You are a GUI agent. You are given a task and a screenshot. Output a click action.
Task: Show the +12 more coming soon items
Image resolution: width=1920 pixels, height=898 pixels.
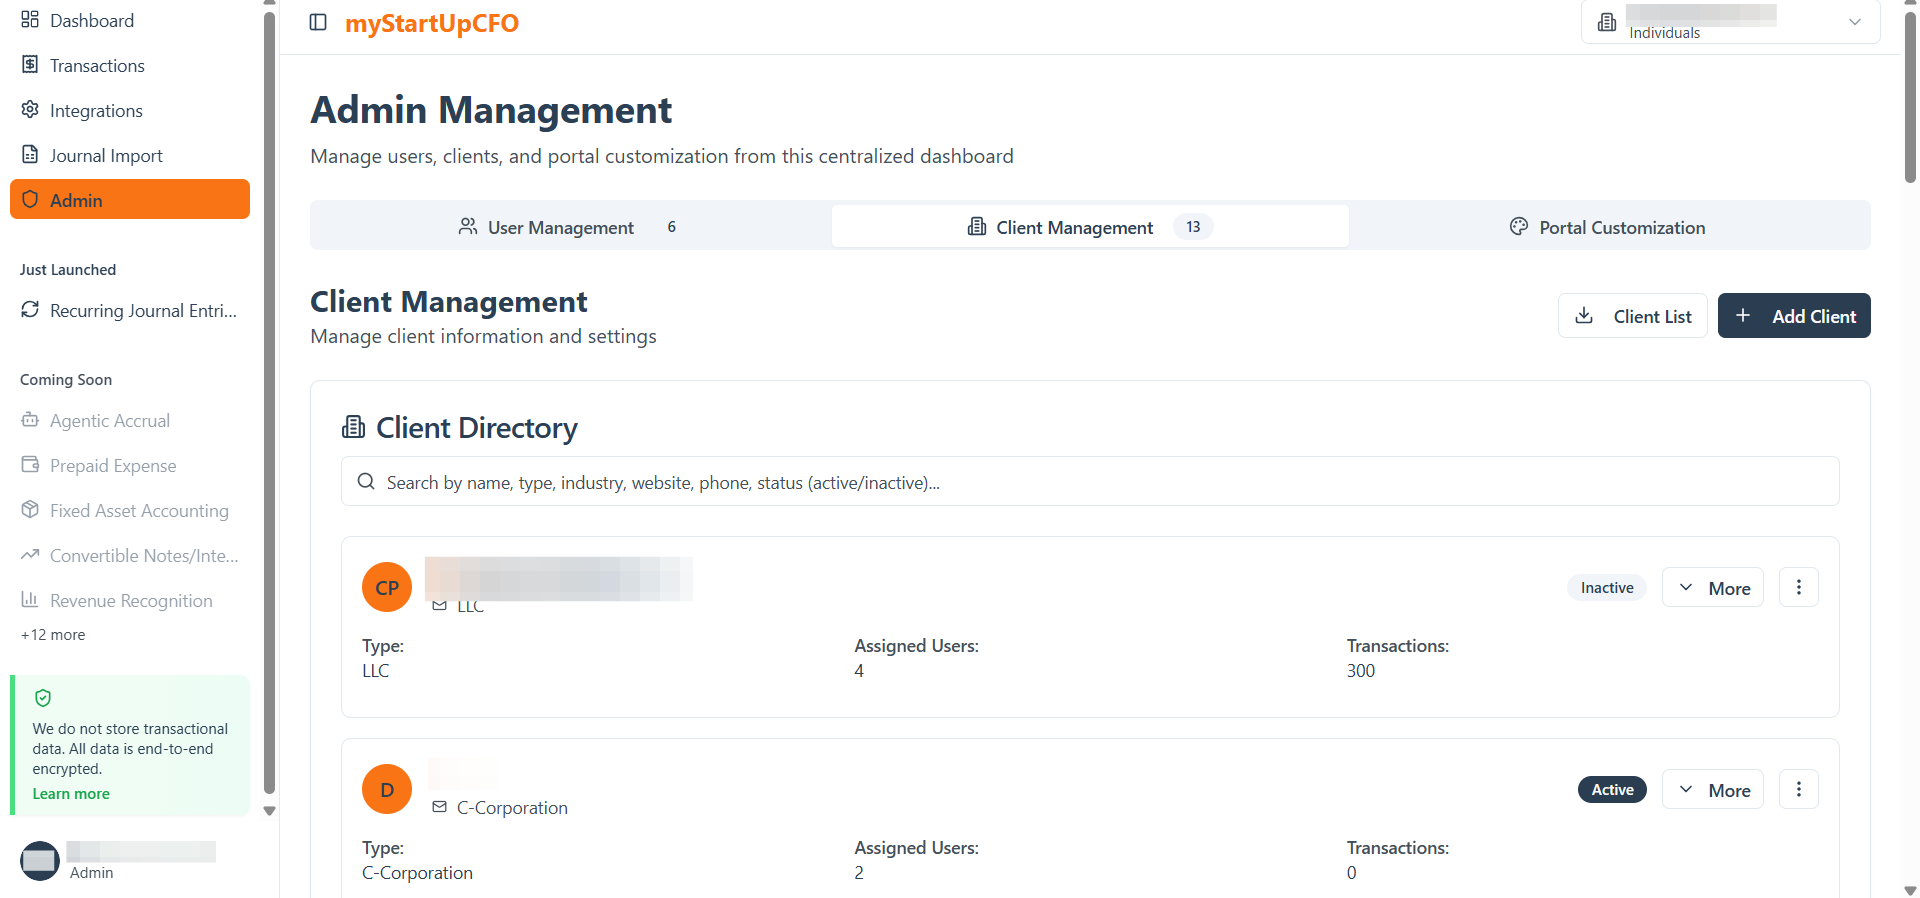(53, 634)
